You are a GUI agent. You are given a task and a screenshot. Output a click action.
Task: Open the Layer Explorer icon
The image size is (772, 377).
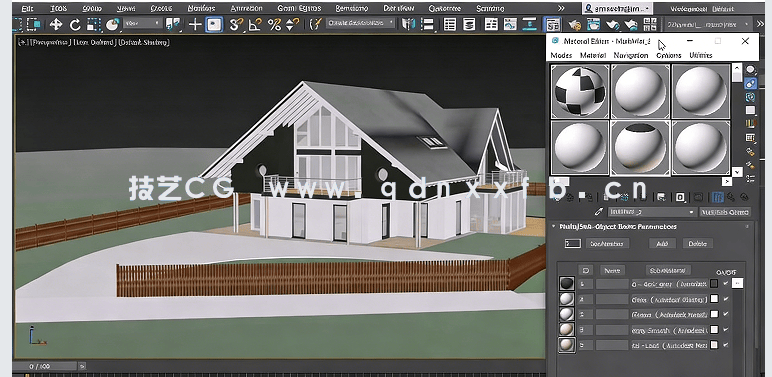point(469,24)
